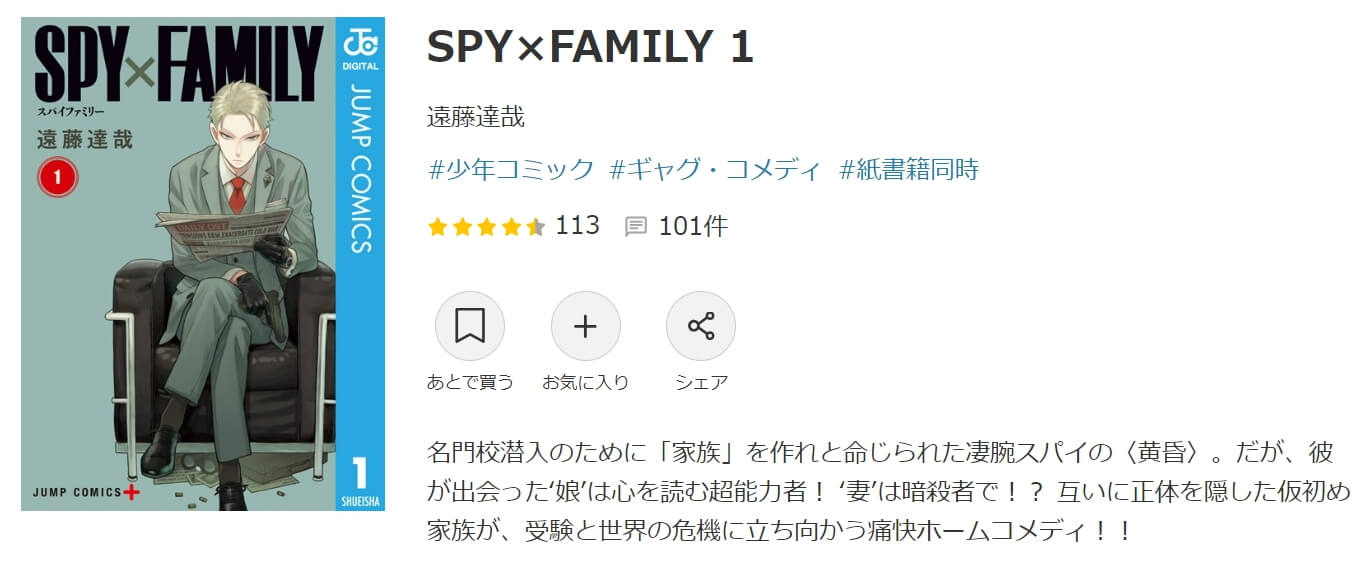Open the 101件 reviews link
Screen dimensions: 1363x570
pos(693,227)
